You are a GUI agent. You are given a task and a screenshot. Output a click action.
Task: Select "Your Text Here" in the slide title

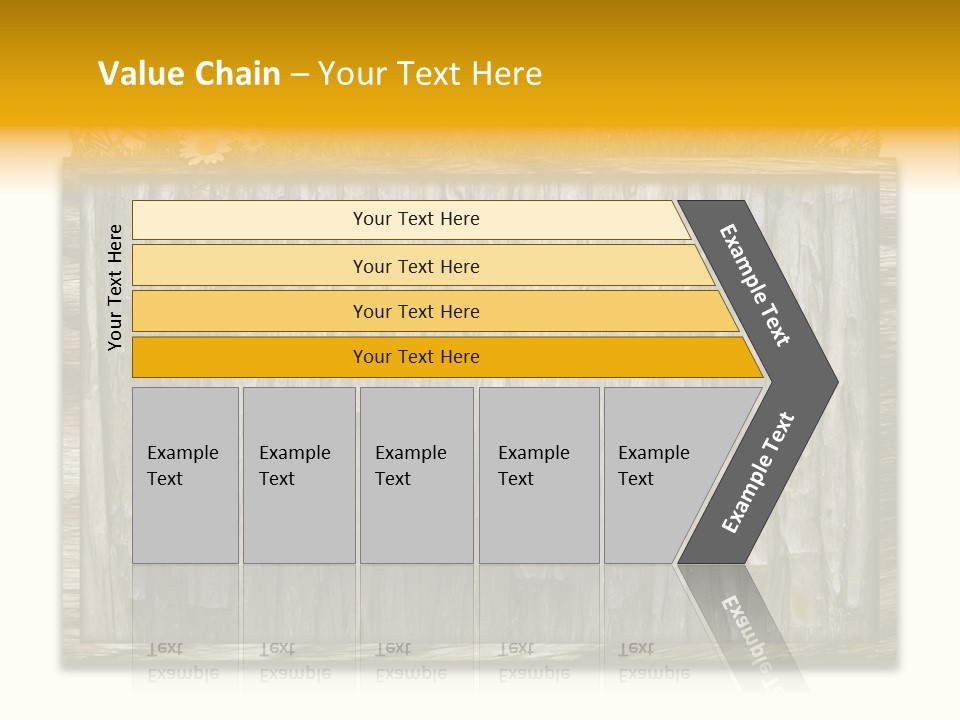(x=430, y=74)
